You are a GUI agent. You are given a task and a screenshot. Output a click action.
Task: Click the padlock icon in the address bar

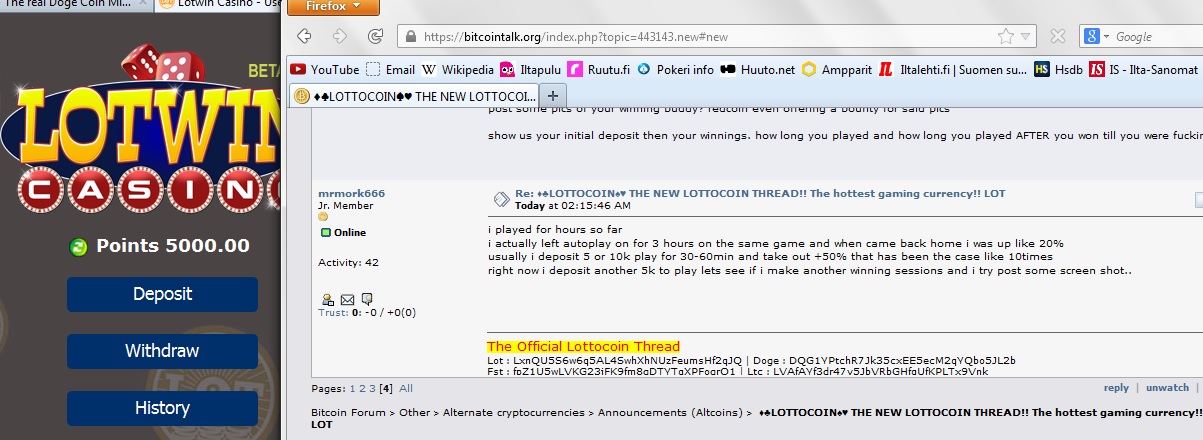(409, 37)
